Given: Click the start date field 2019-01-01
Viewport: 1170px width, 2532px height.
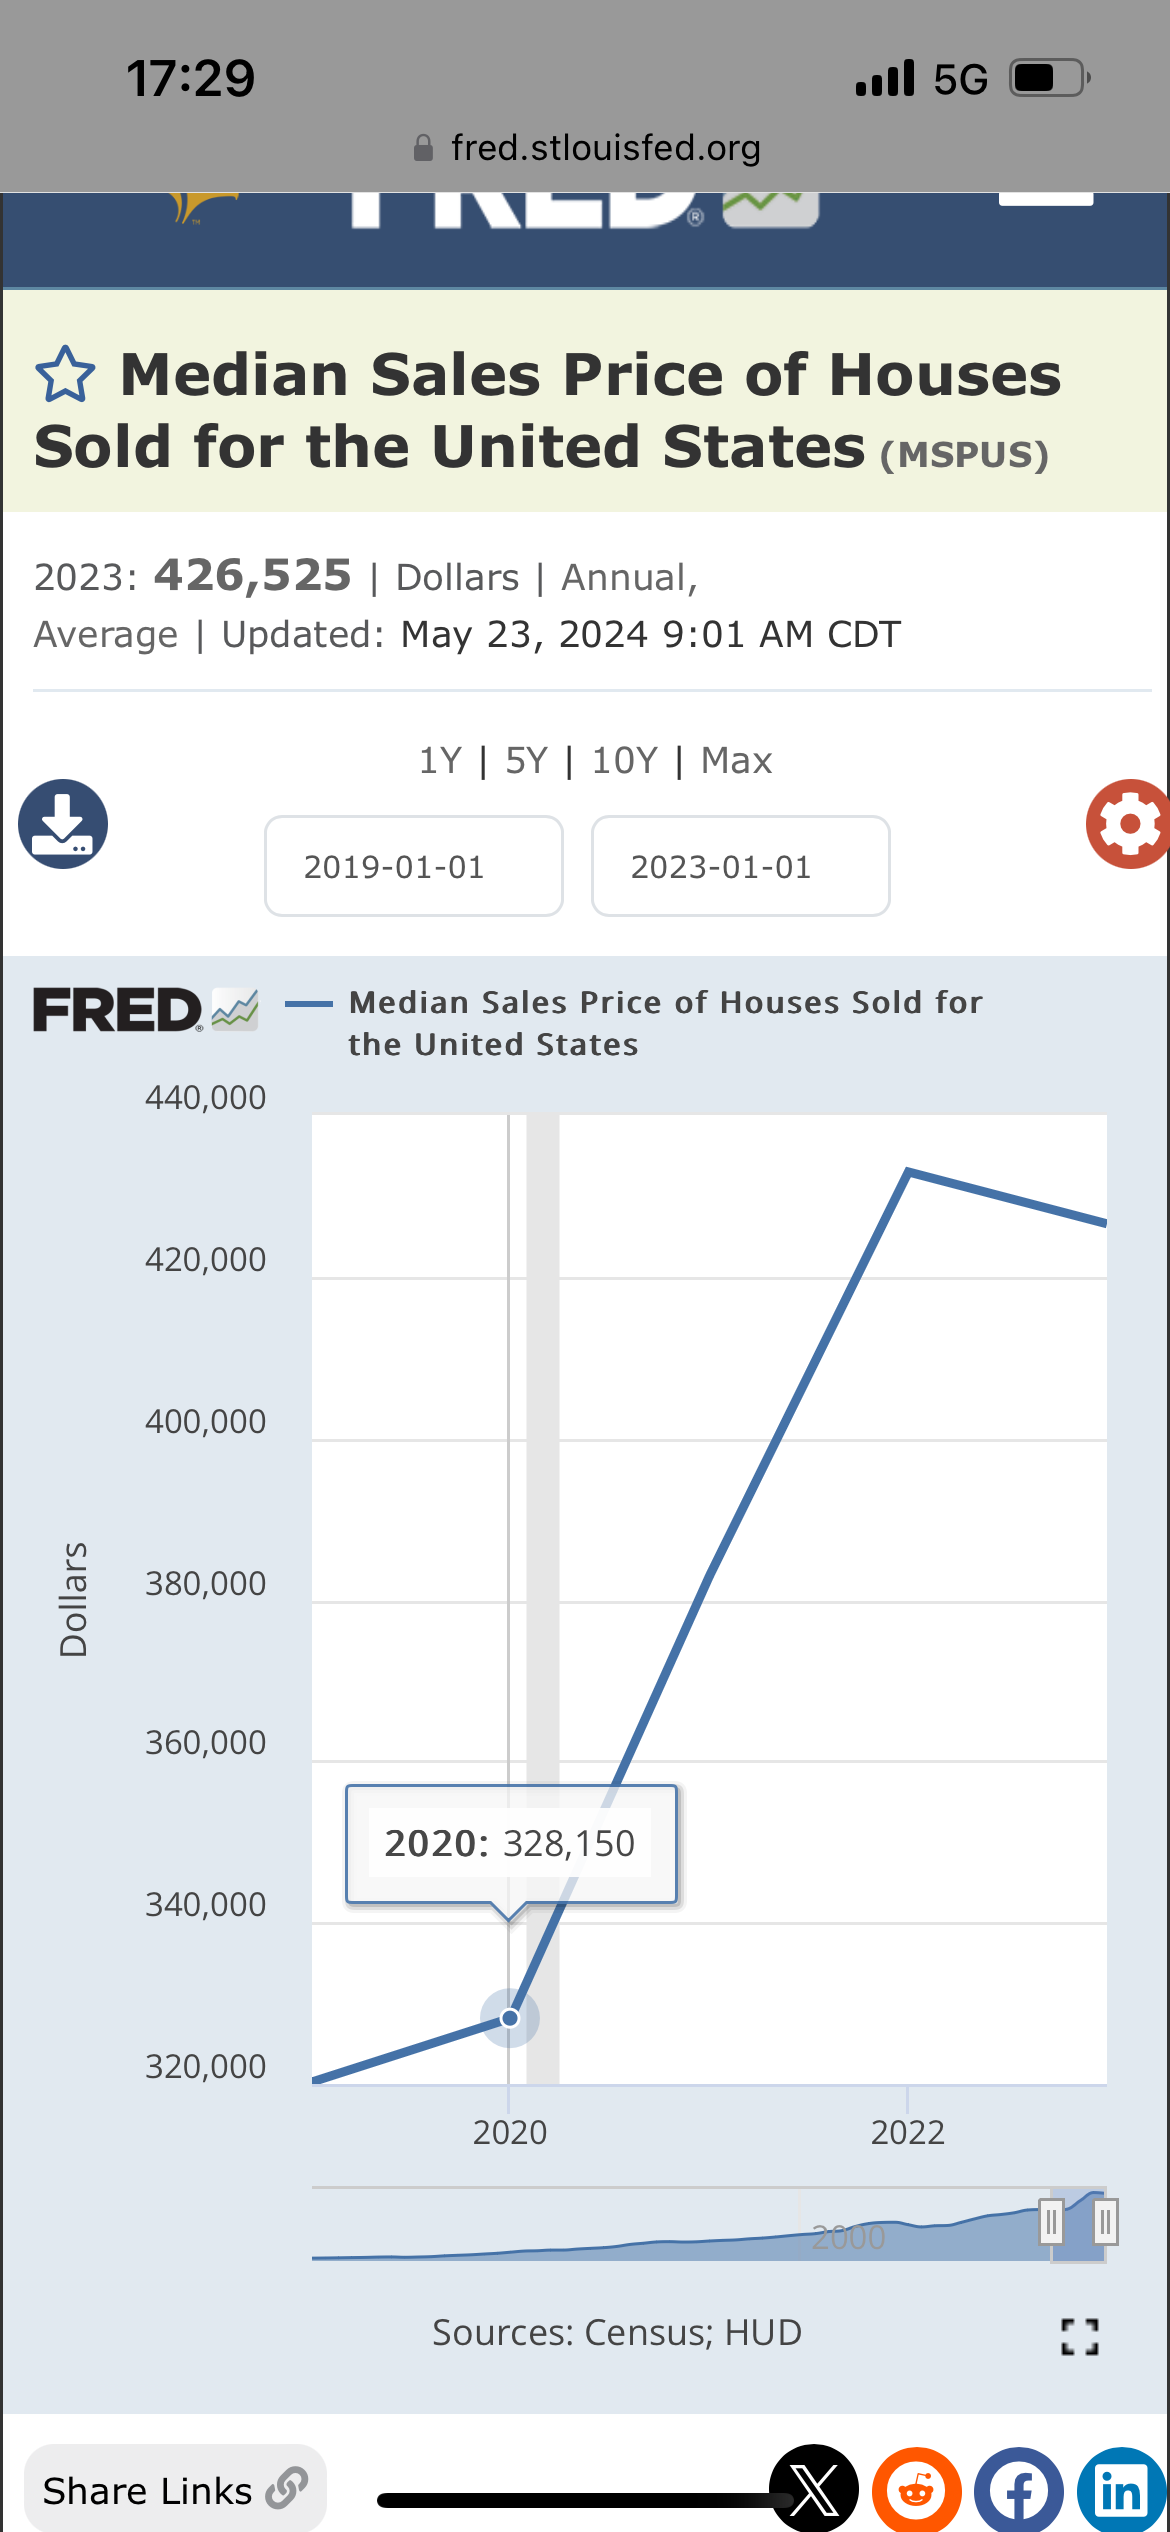Looking at the screenshot, I should click(414, 866).
